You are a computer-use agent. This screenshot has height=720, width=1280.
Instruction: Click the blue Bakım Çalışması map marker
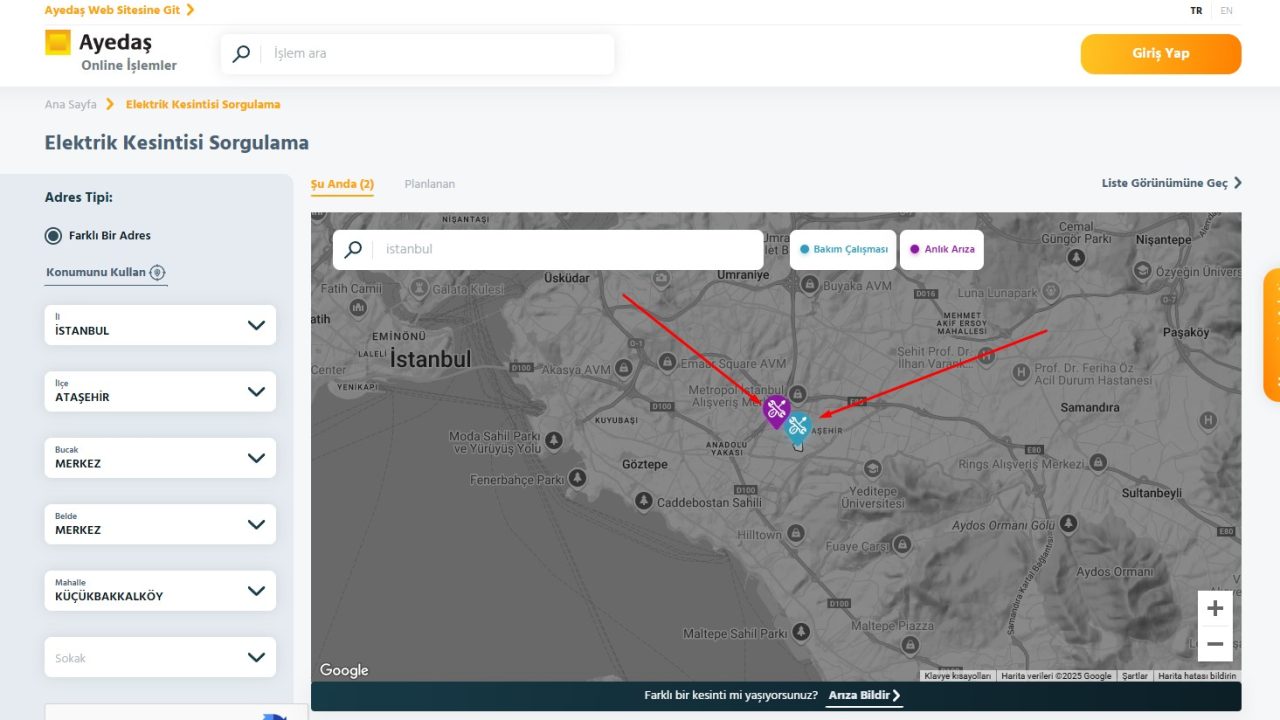pos(797,428)
